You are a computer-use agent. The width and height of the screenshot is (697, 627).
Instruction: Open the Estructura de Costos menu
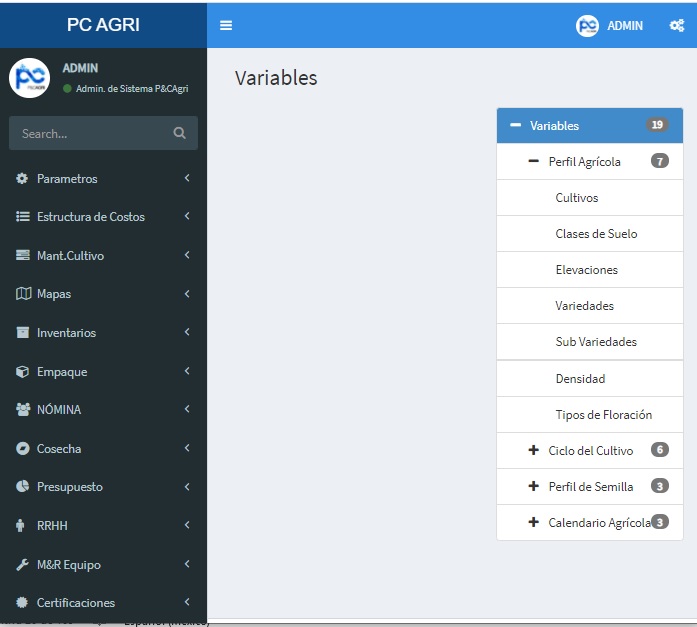tap(91, 217)
